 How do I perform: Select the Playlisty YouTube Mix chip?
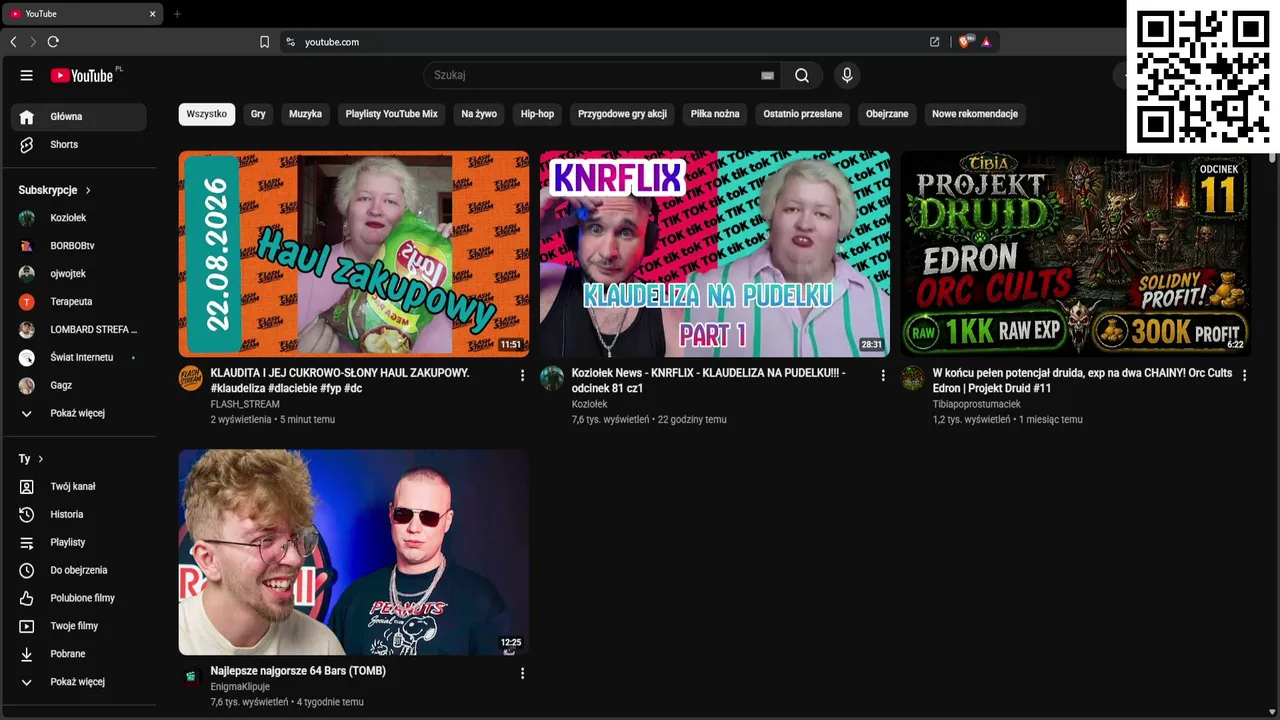392,114
